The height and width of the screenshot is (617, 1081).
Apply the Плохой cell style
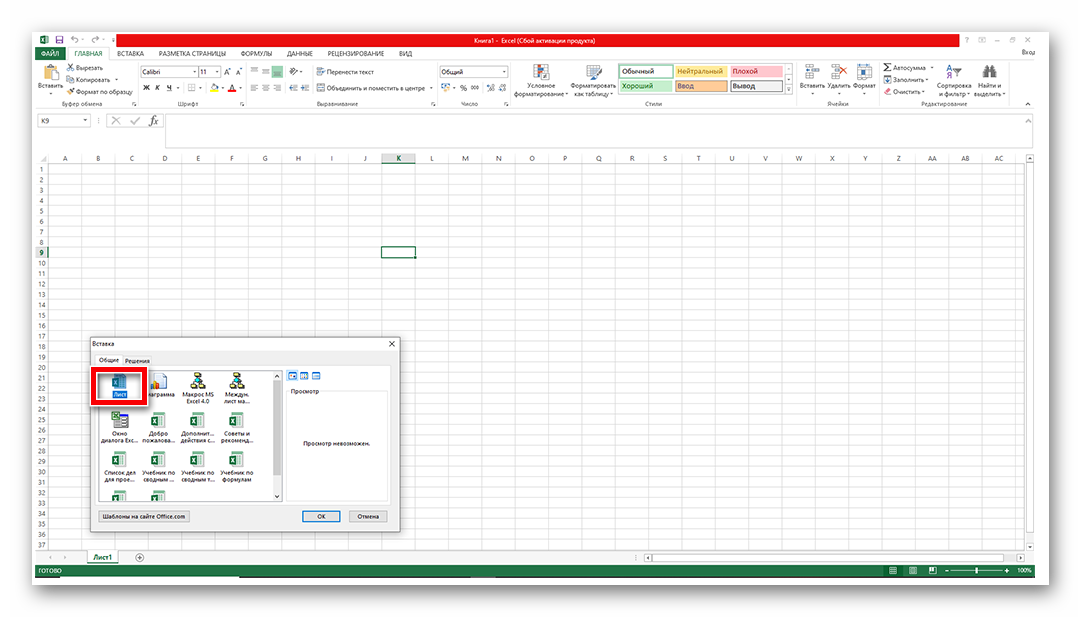pos(756,71)
